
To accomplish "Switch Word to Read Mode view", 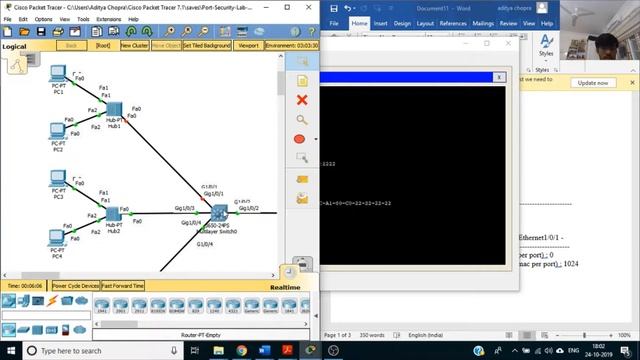I will (x=509, y=335).
